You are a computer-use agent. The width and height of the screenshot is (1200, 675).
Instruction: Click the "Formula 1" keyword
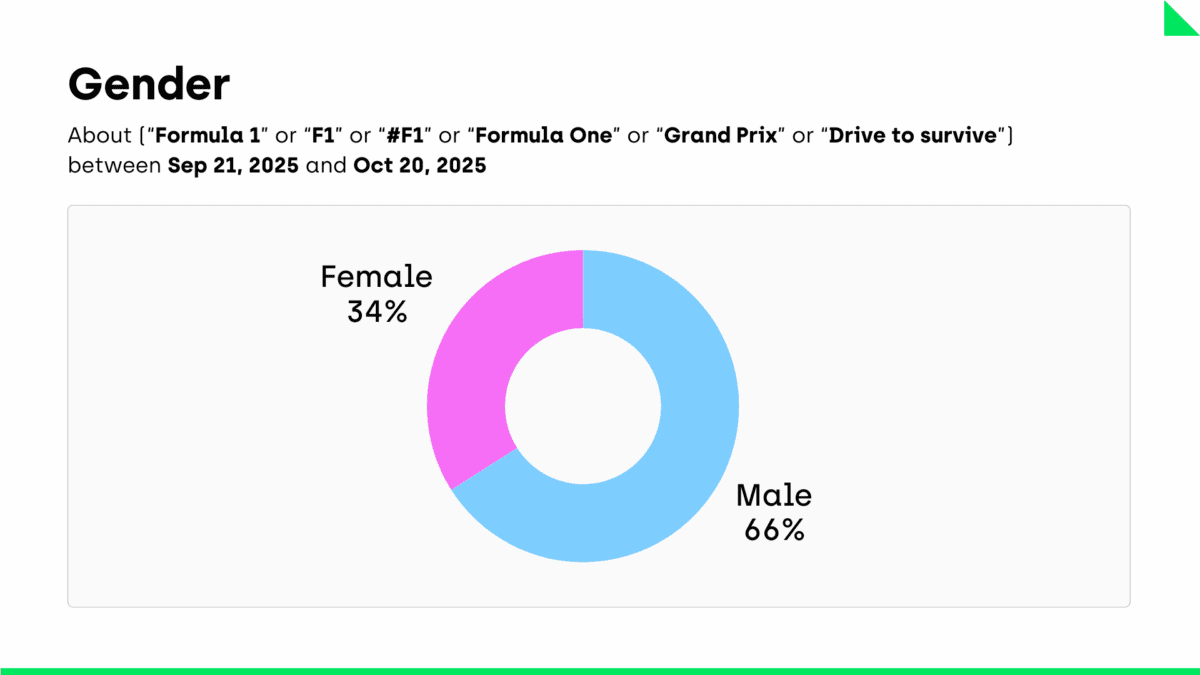click(x=206, y=136)
